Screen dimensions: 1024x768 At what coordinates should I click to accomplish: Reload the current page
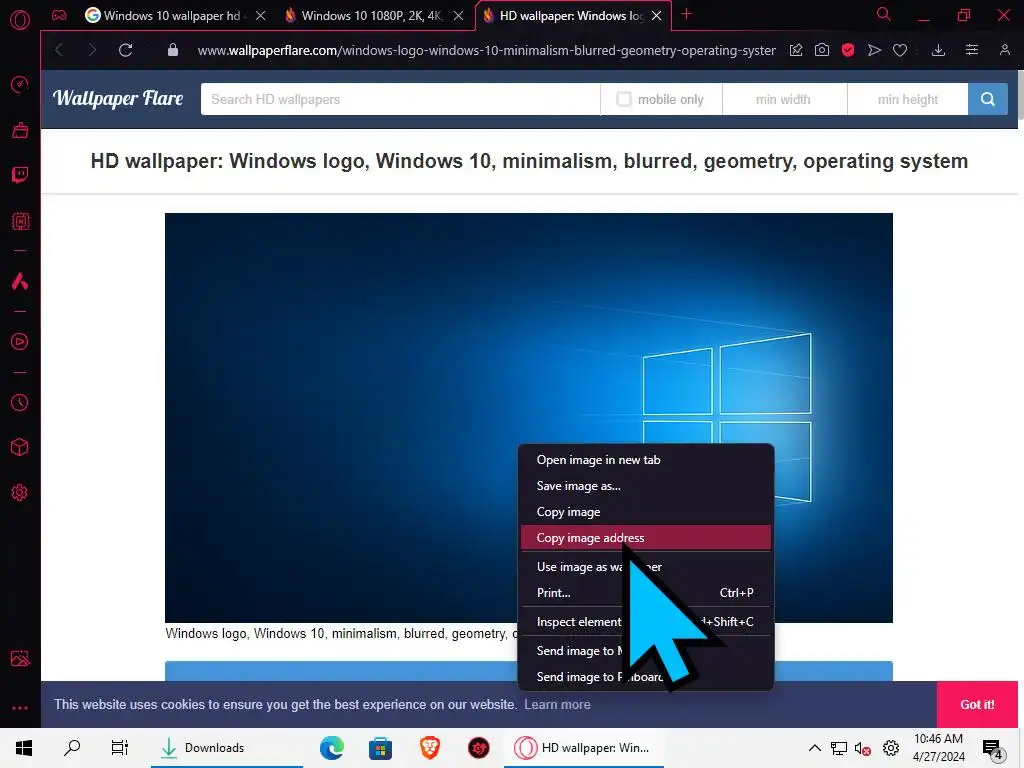pos(125,50)
